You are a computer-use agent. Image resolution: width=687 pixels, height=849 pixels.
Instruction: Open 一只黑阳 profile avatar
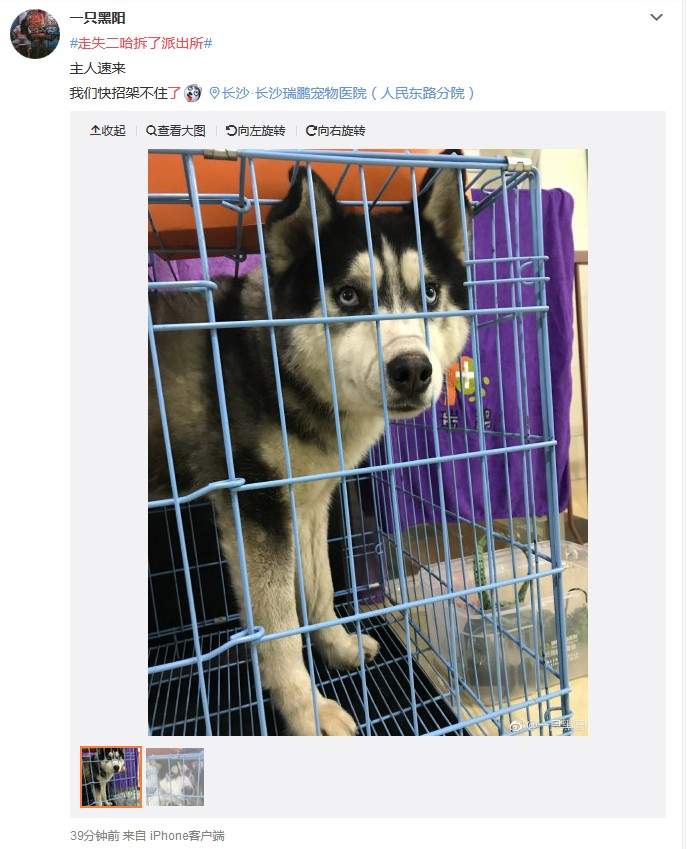pos(35,34)
